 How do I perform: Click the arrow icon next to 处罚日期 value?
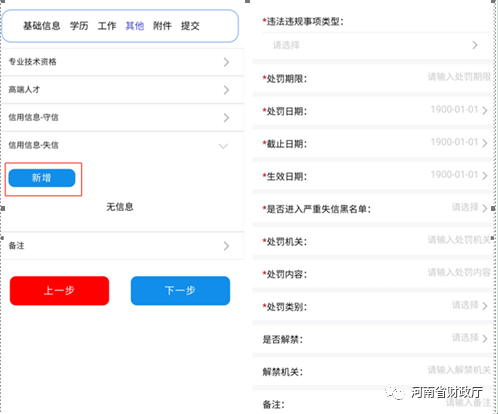(x=485, y=111)
